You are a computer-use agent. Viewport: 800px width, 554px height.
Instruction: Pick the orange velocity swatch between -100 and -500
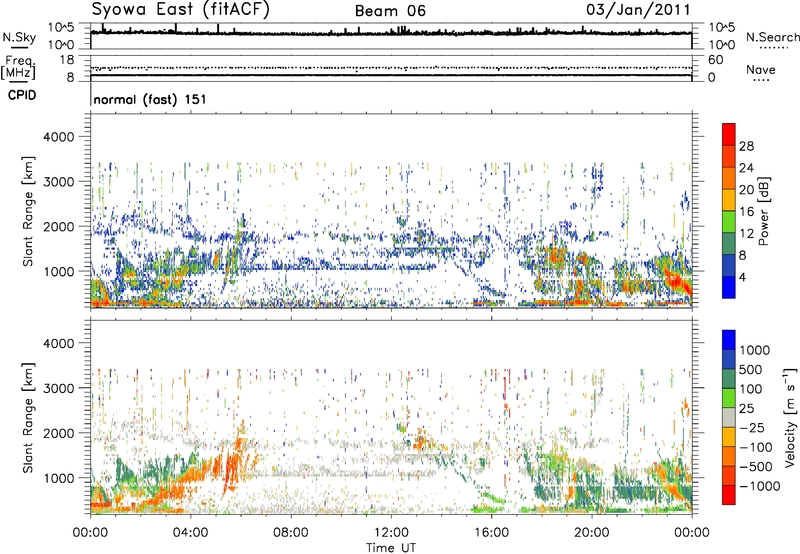tap(729, 456)
